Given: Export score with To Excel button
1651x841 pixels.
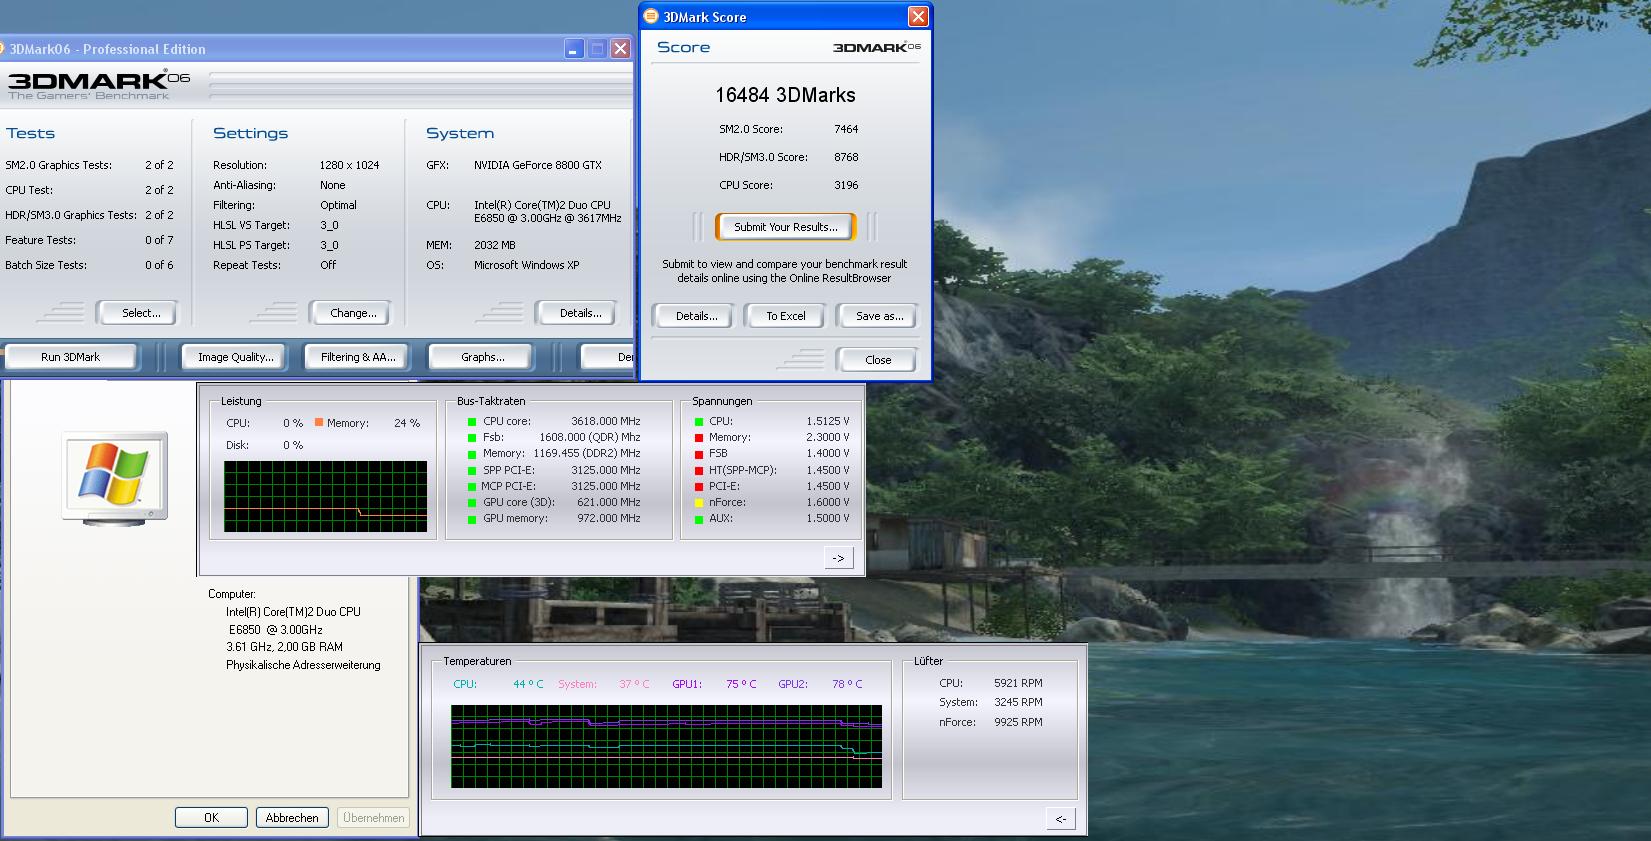Looking at the screenshot, I should point(786,316).
